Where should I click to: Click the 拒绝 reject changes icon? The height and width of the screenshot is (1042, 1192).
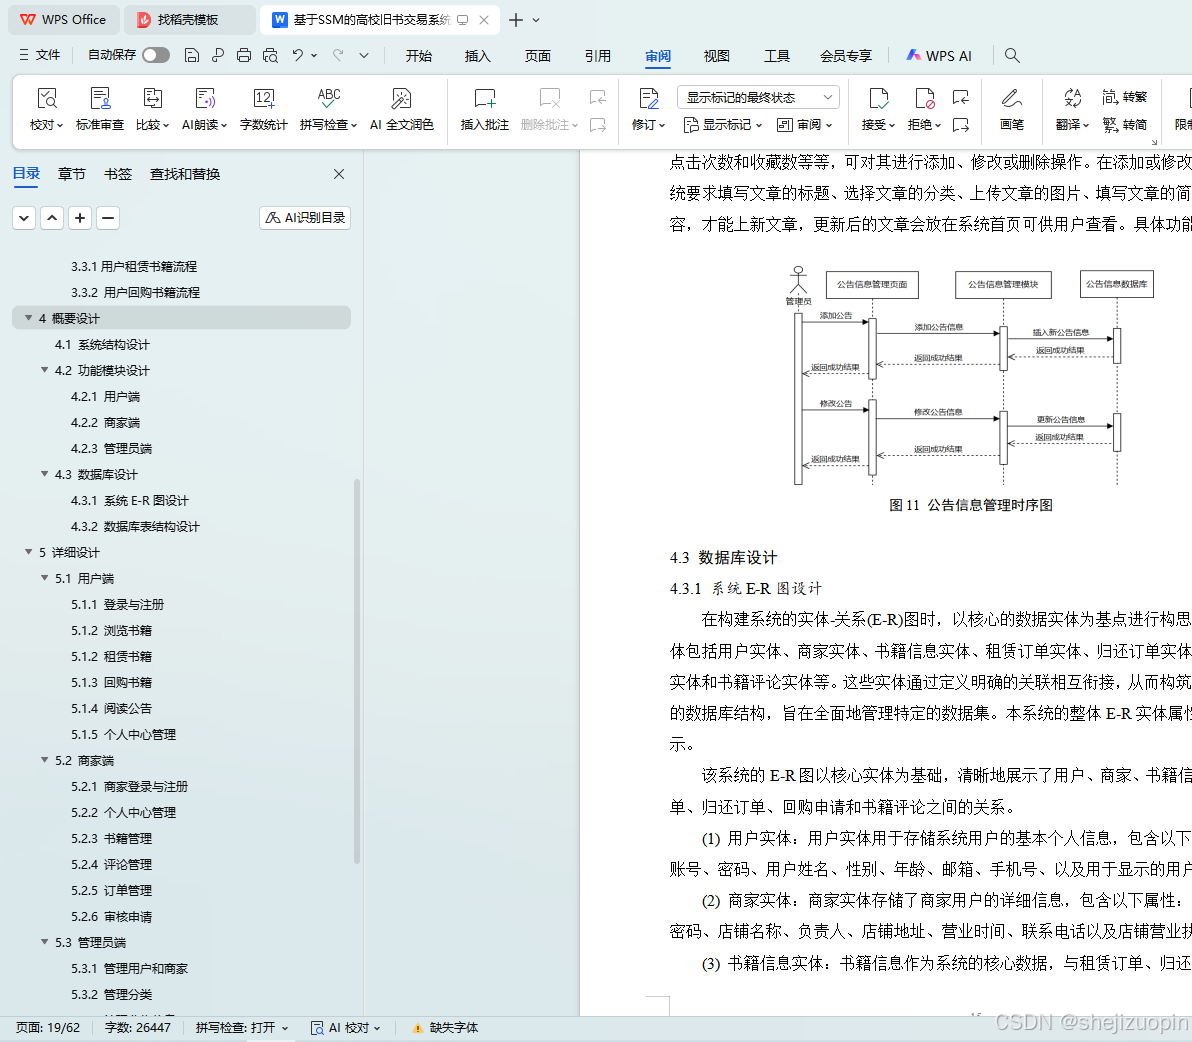point(924,99)
